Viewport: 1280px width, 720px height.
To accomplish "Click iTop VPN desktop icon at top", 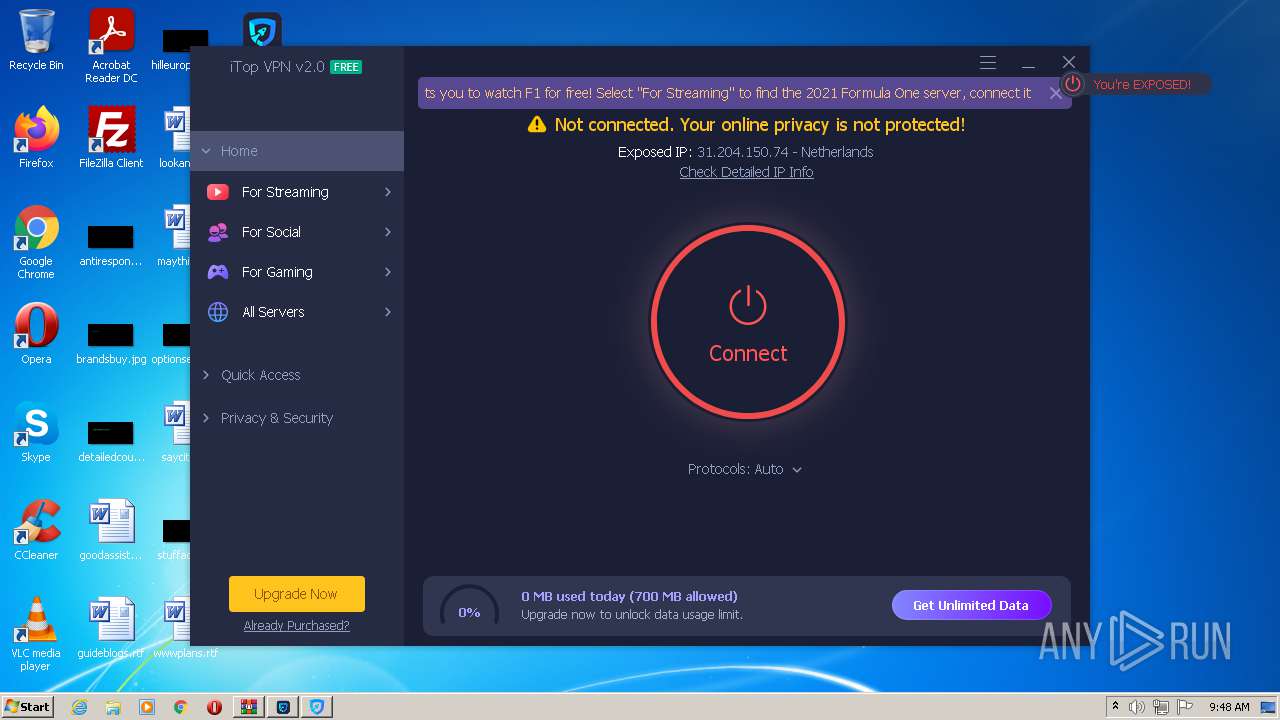I will [x=262, y=30].
